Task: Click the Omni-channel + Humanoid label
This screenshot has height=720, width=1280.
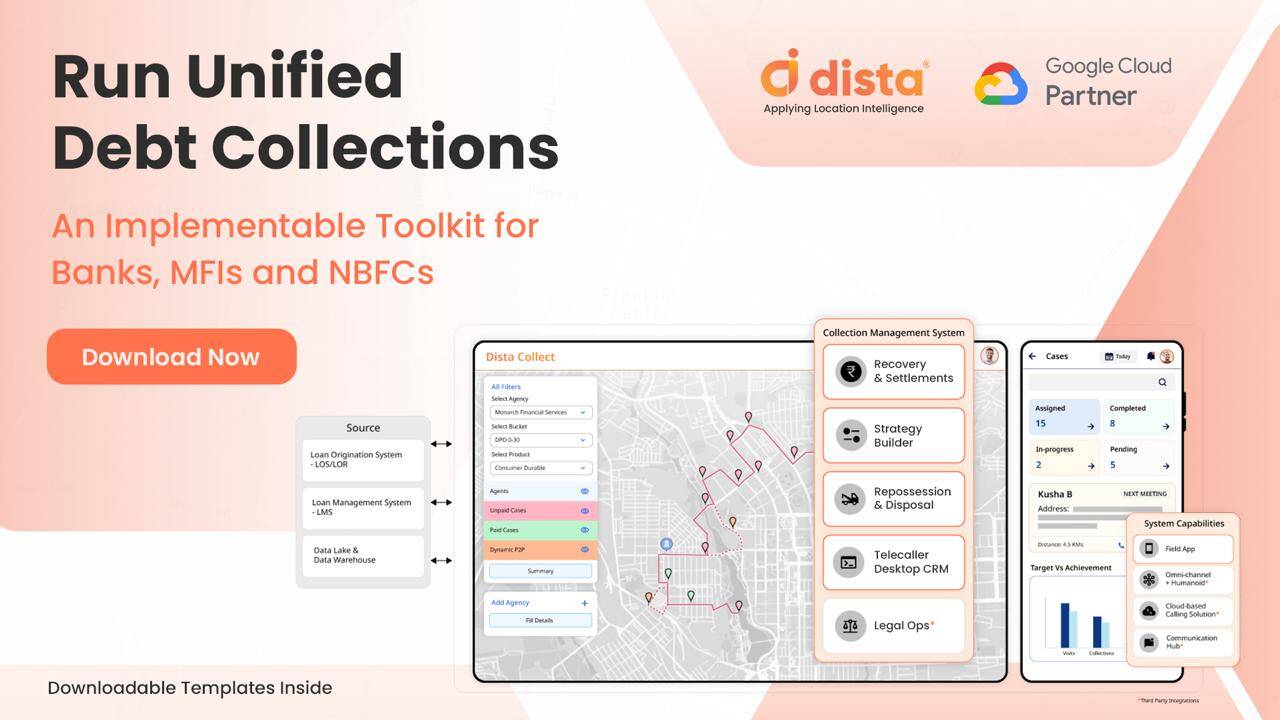Action: pos(1188,579)
